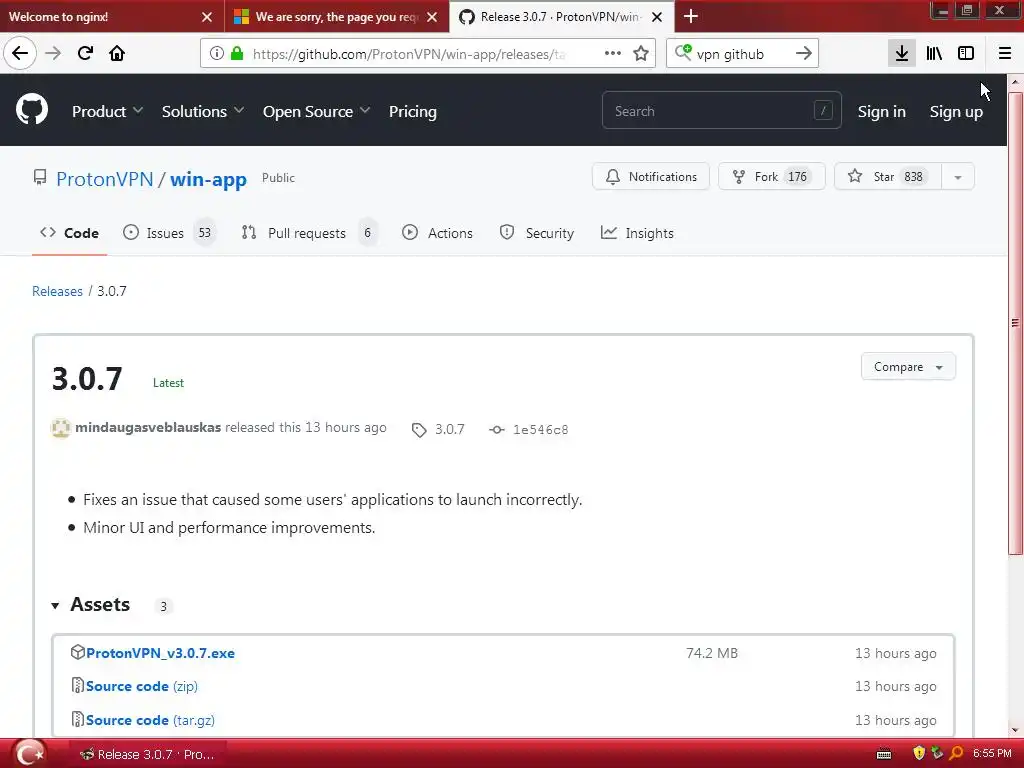The height and width of the screenshot is (768, 1024).
Task: Click the GitHub octocat logo
Action: 32,109
